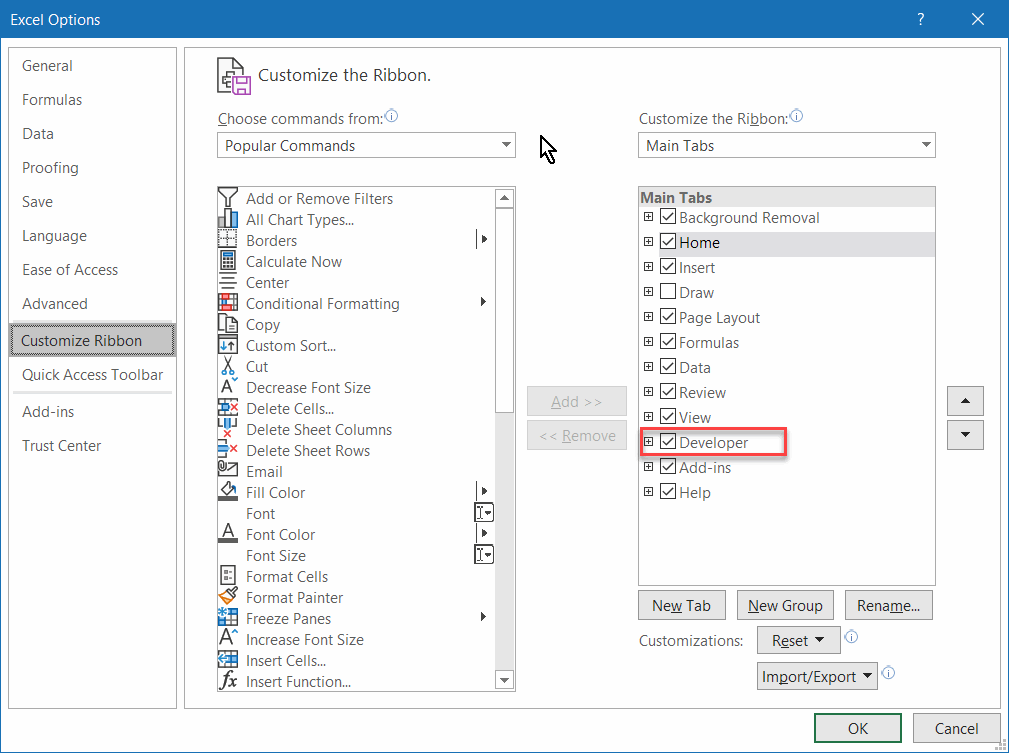Expand the Font Size combo arrow

tap(484, 554)
